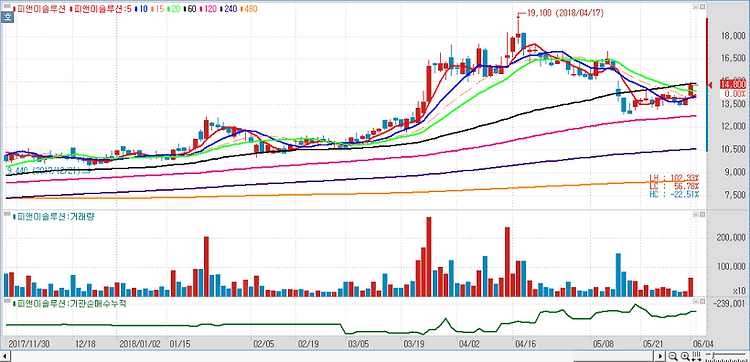Click the -239,001 indicator axis value
The height and width of the screenshot is (362, 750).
pyautogui.click(x=729, y=303)
